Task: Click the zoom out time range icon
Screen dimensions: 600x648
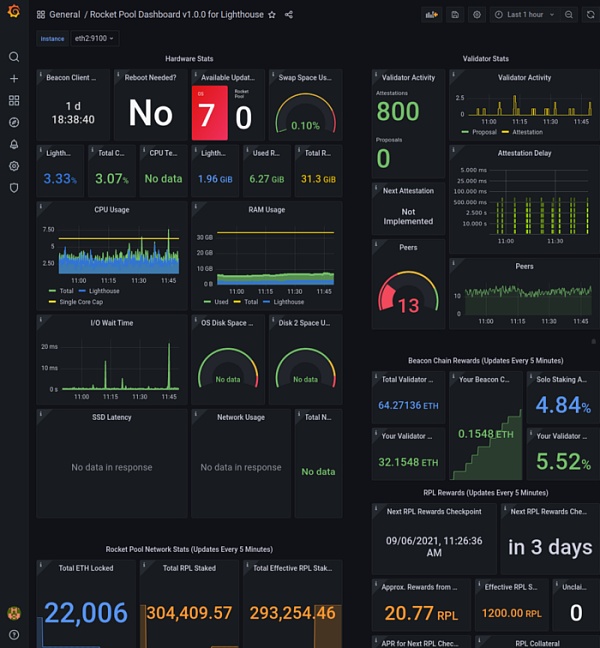Action: (x=568, y=15)
